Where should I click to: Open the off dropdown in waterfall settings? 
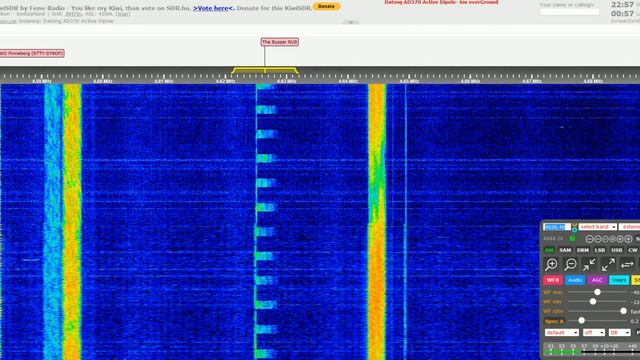pos(594,333)
